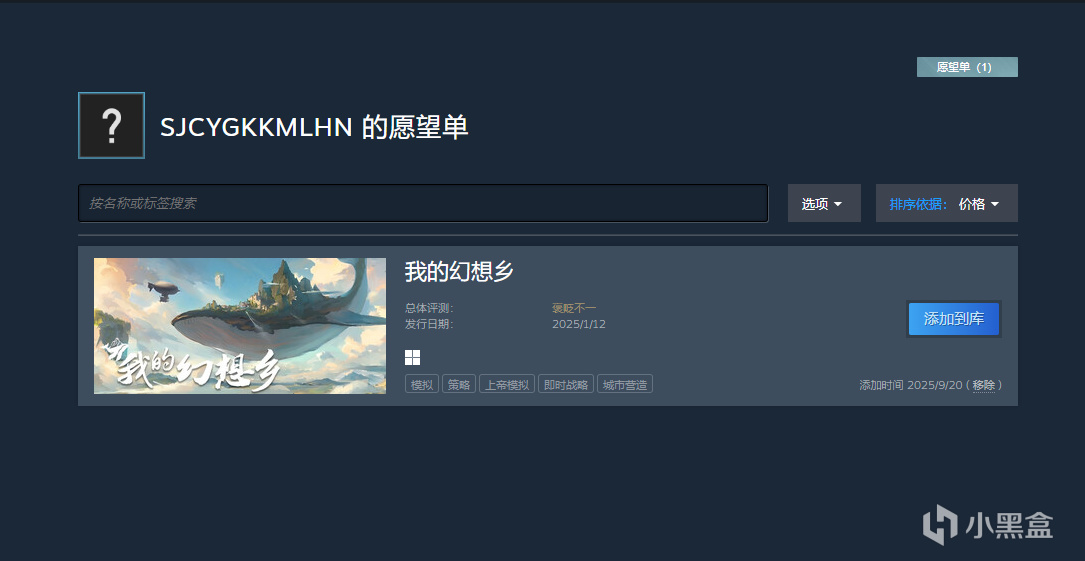Open the 我的幻想乡 whale cover thumbnail

(240, 326)
